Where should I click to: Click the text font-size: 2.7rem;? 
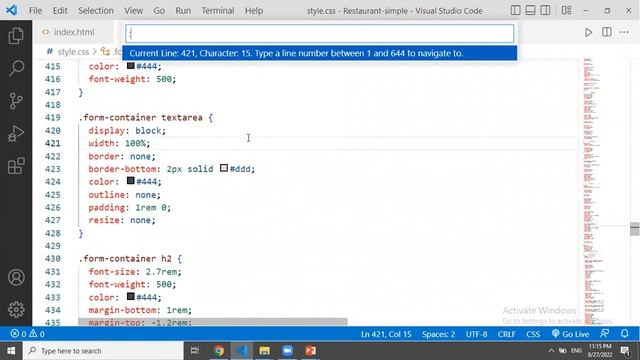click(x=135, y=271)
